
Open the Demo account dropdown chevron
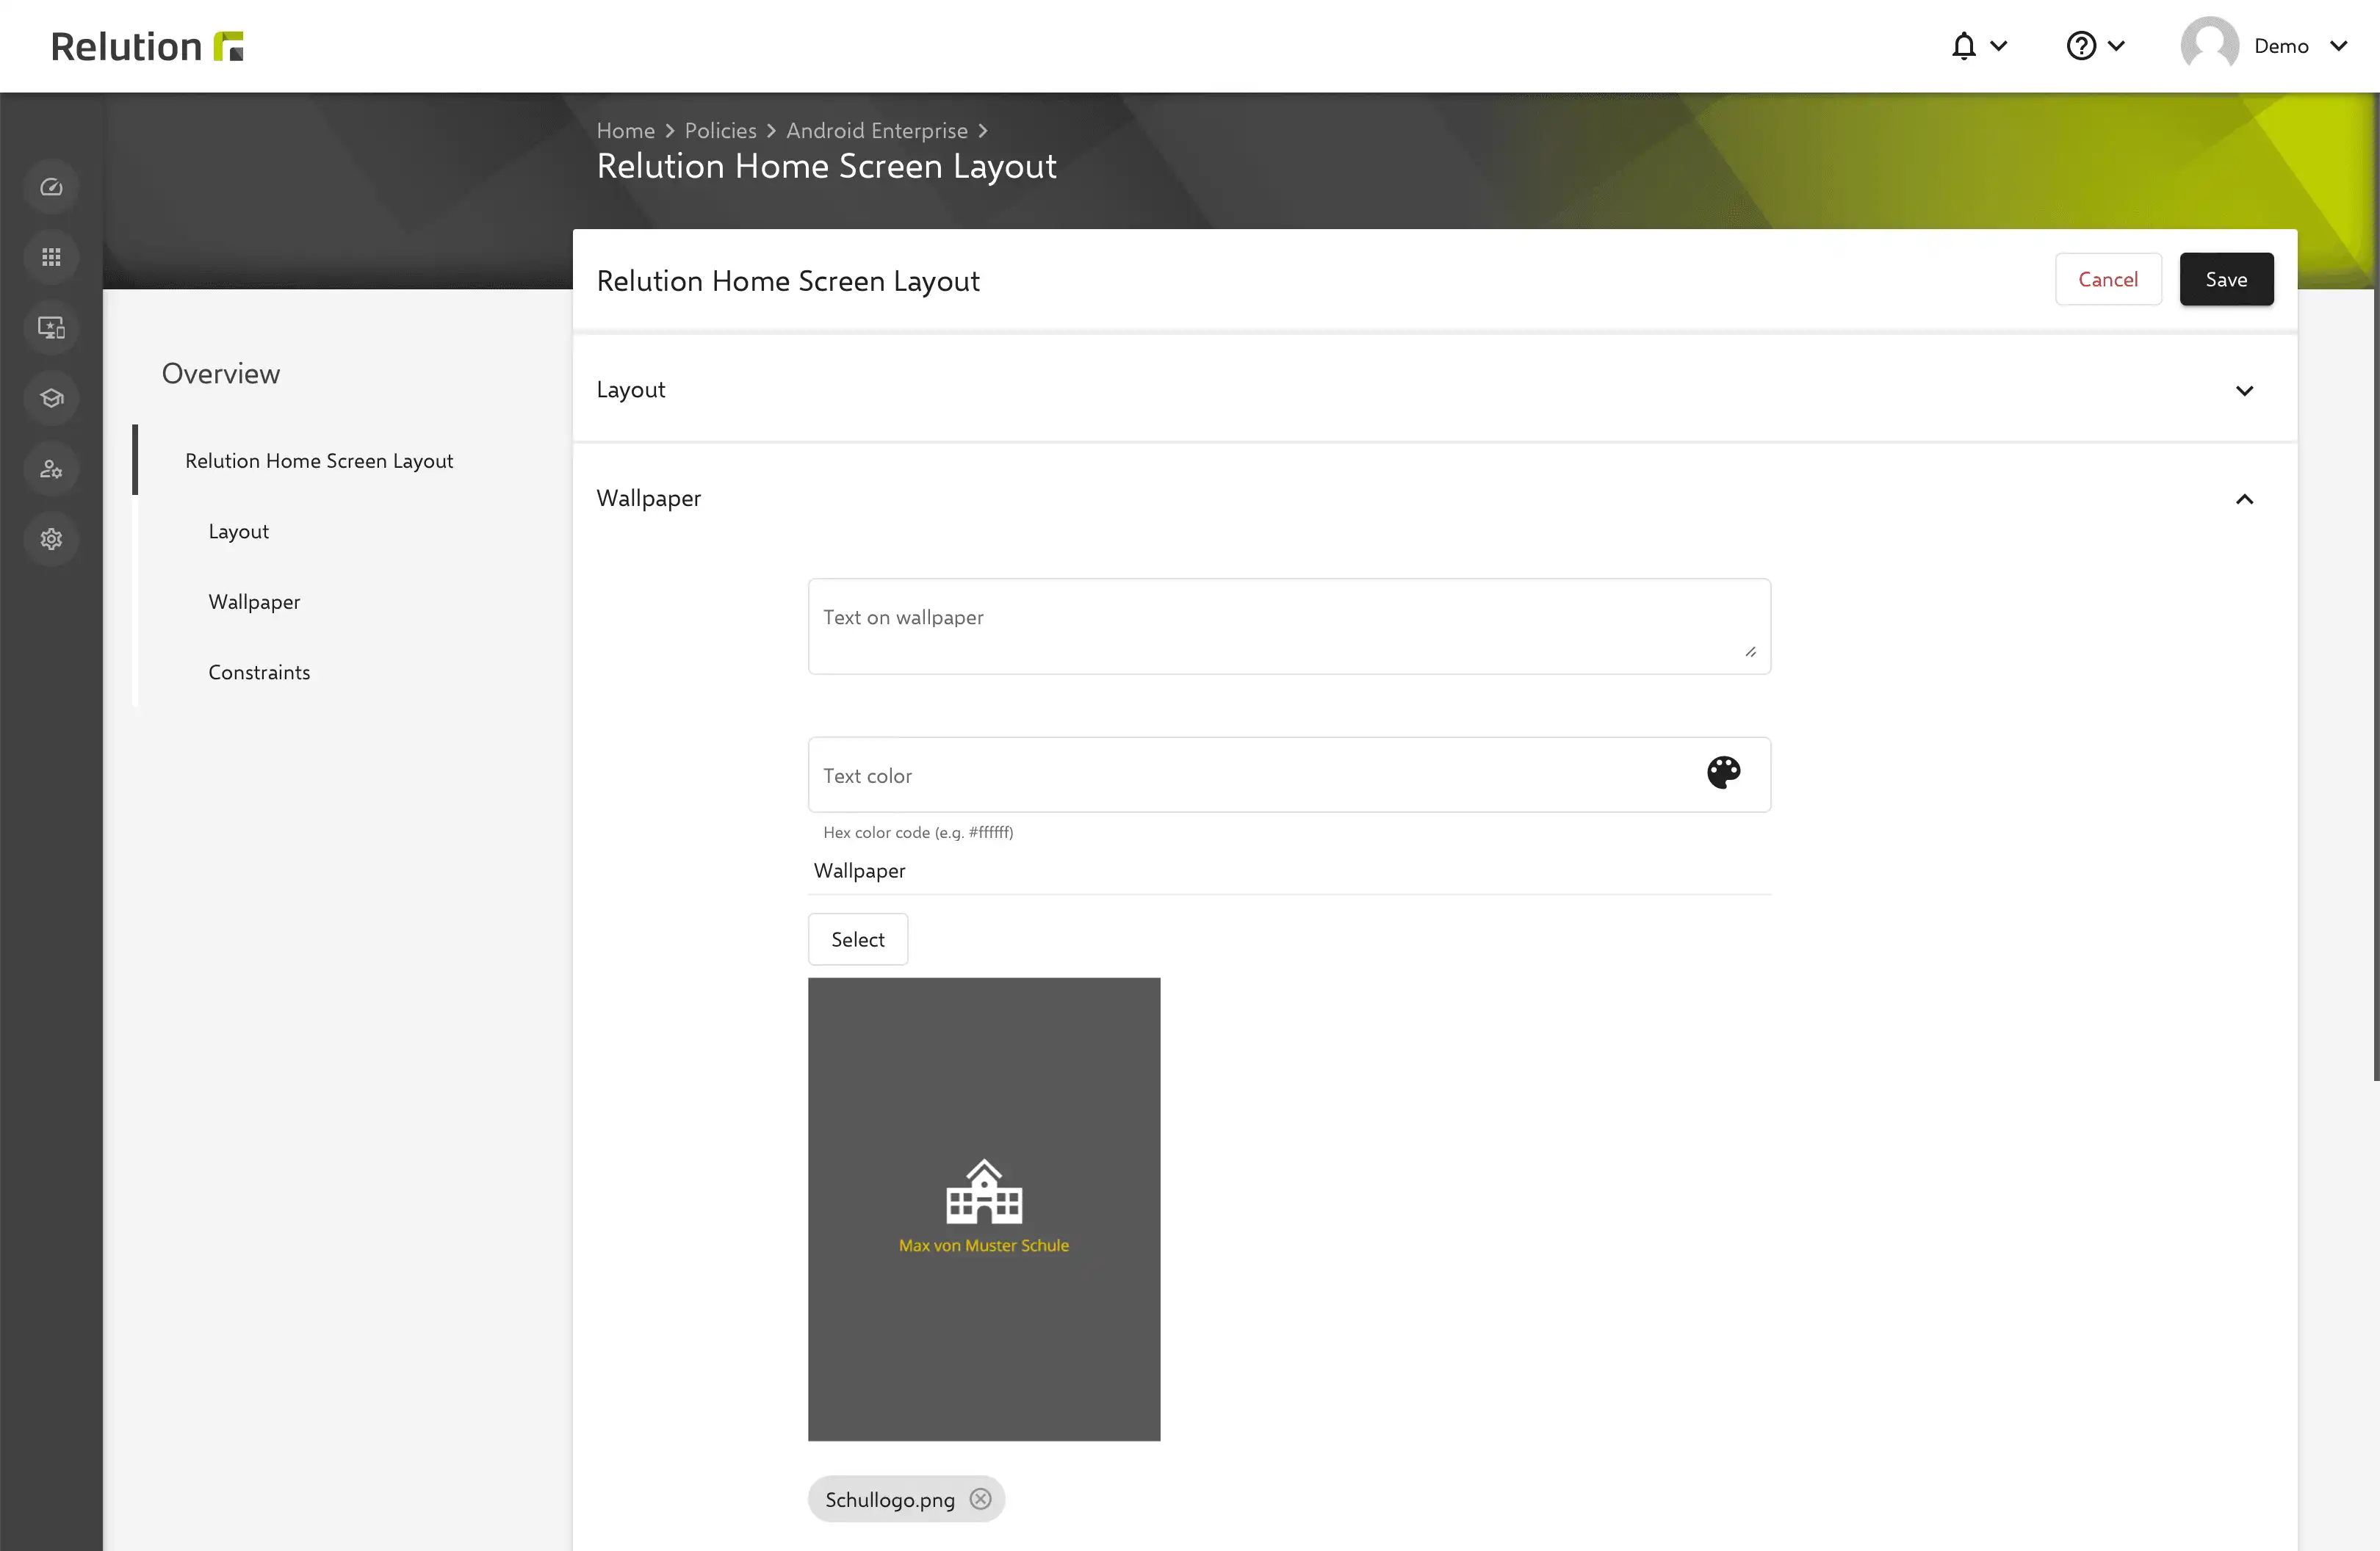2338,46
